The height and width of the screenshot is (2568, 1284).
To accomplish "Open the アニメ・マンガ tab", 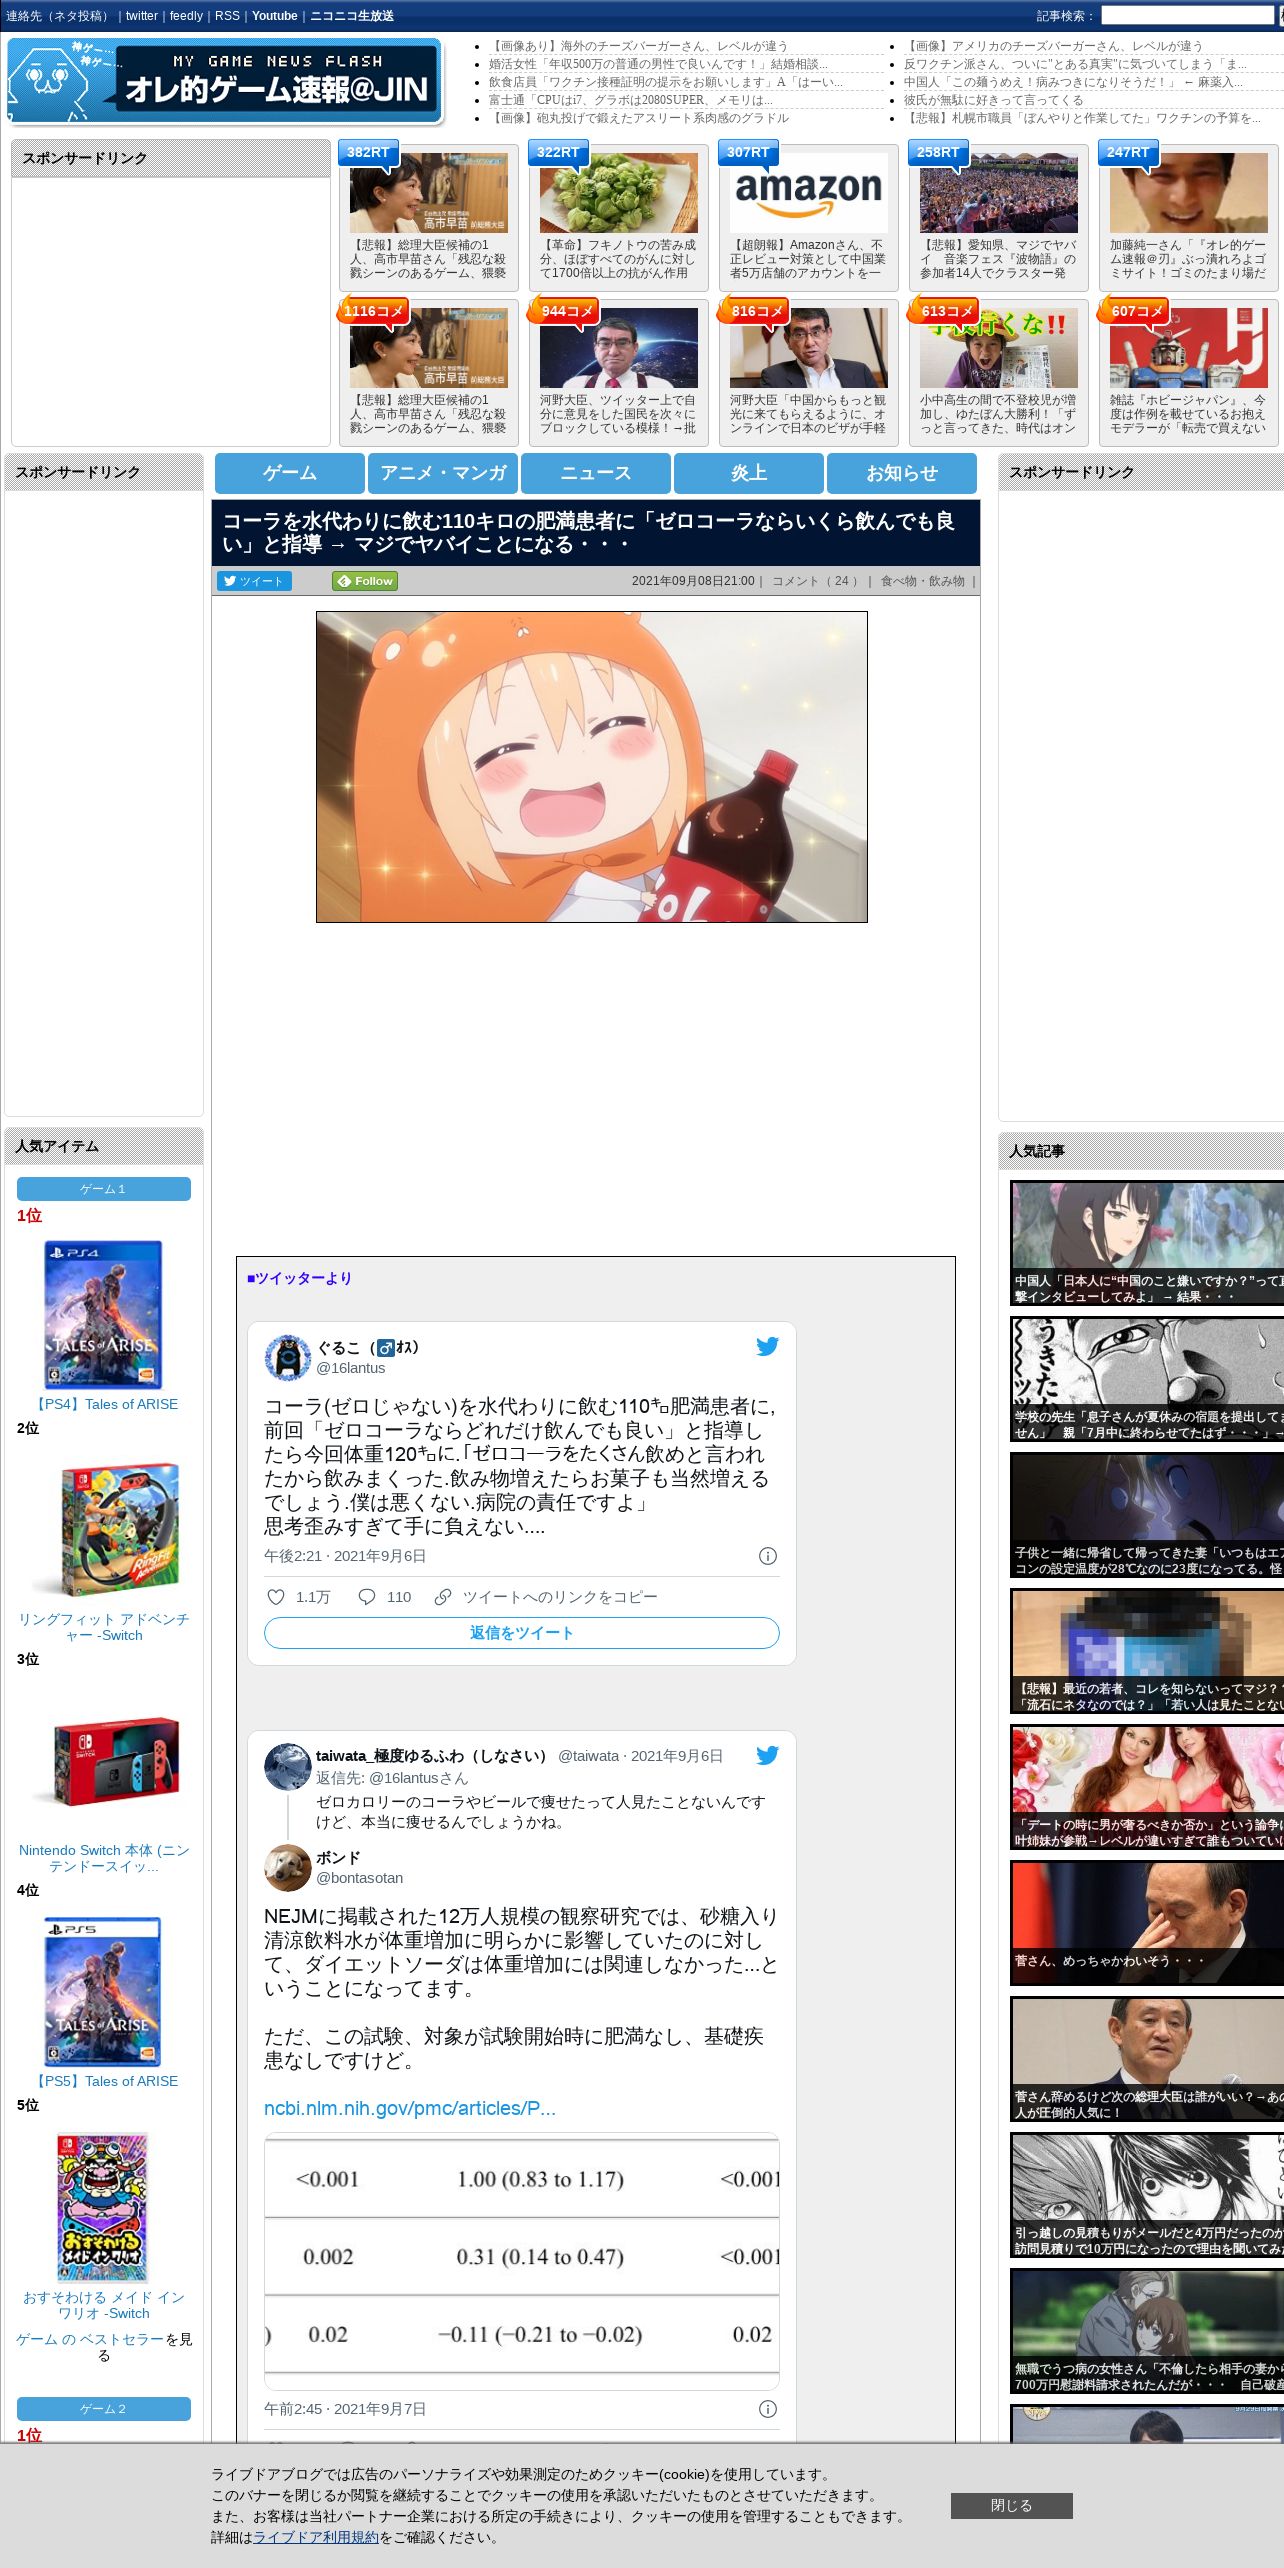I will (443, 473).
